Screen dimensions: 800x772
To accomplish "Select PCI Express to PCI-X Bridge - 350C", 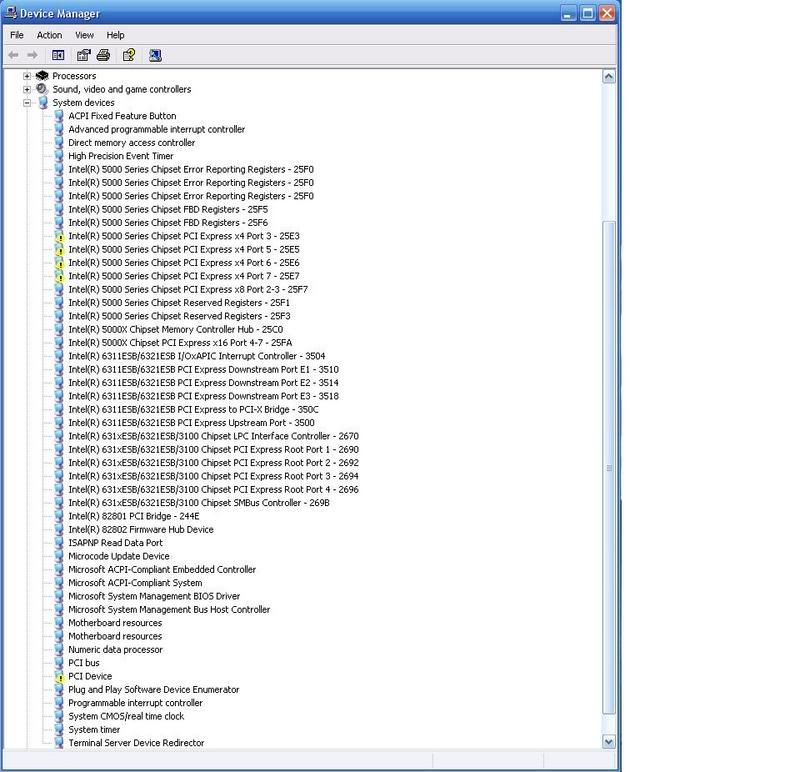I will pyautogui.click(x=194, y=410).
